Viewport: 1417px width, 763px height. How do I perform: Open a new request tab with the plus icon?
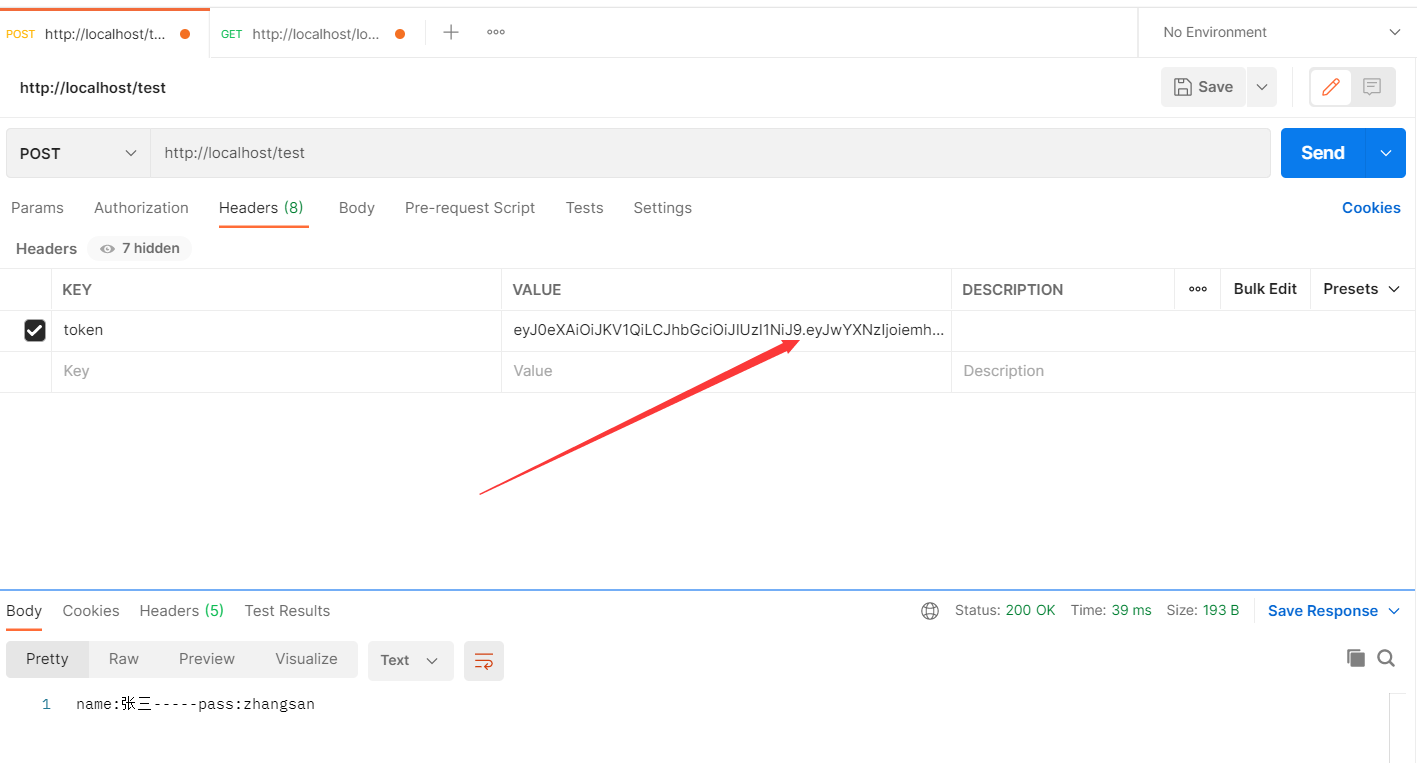pyautogui.click(x=450, y=31)
